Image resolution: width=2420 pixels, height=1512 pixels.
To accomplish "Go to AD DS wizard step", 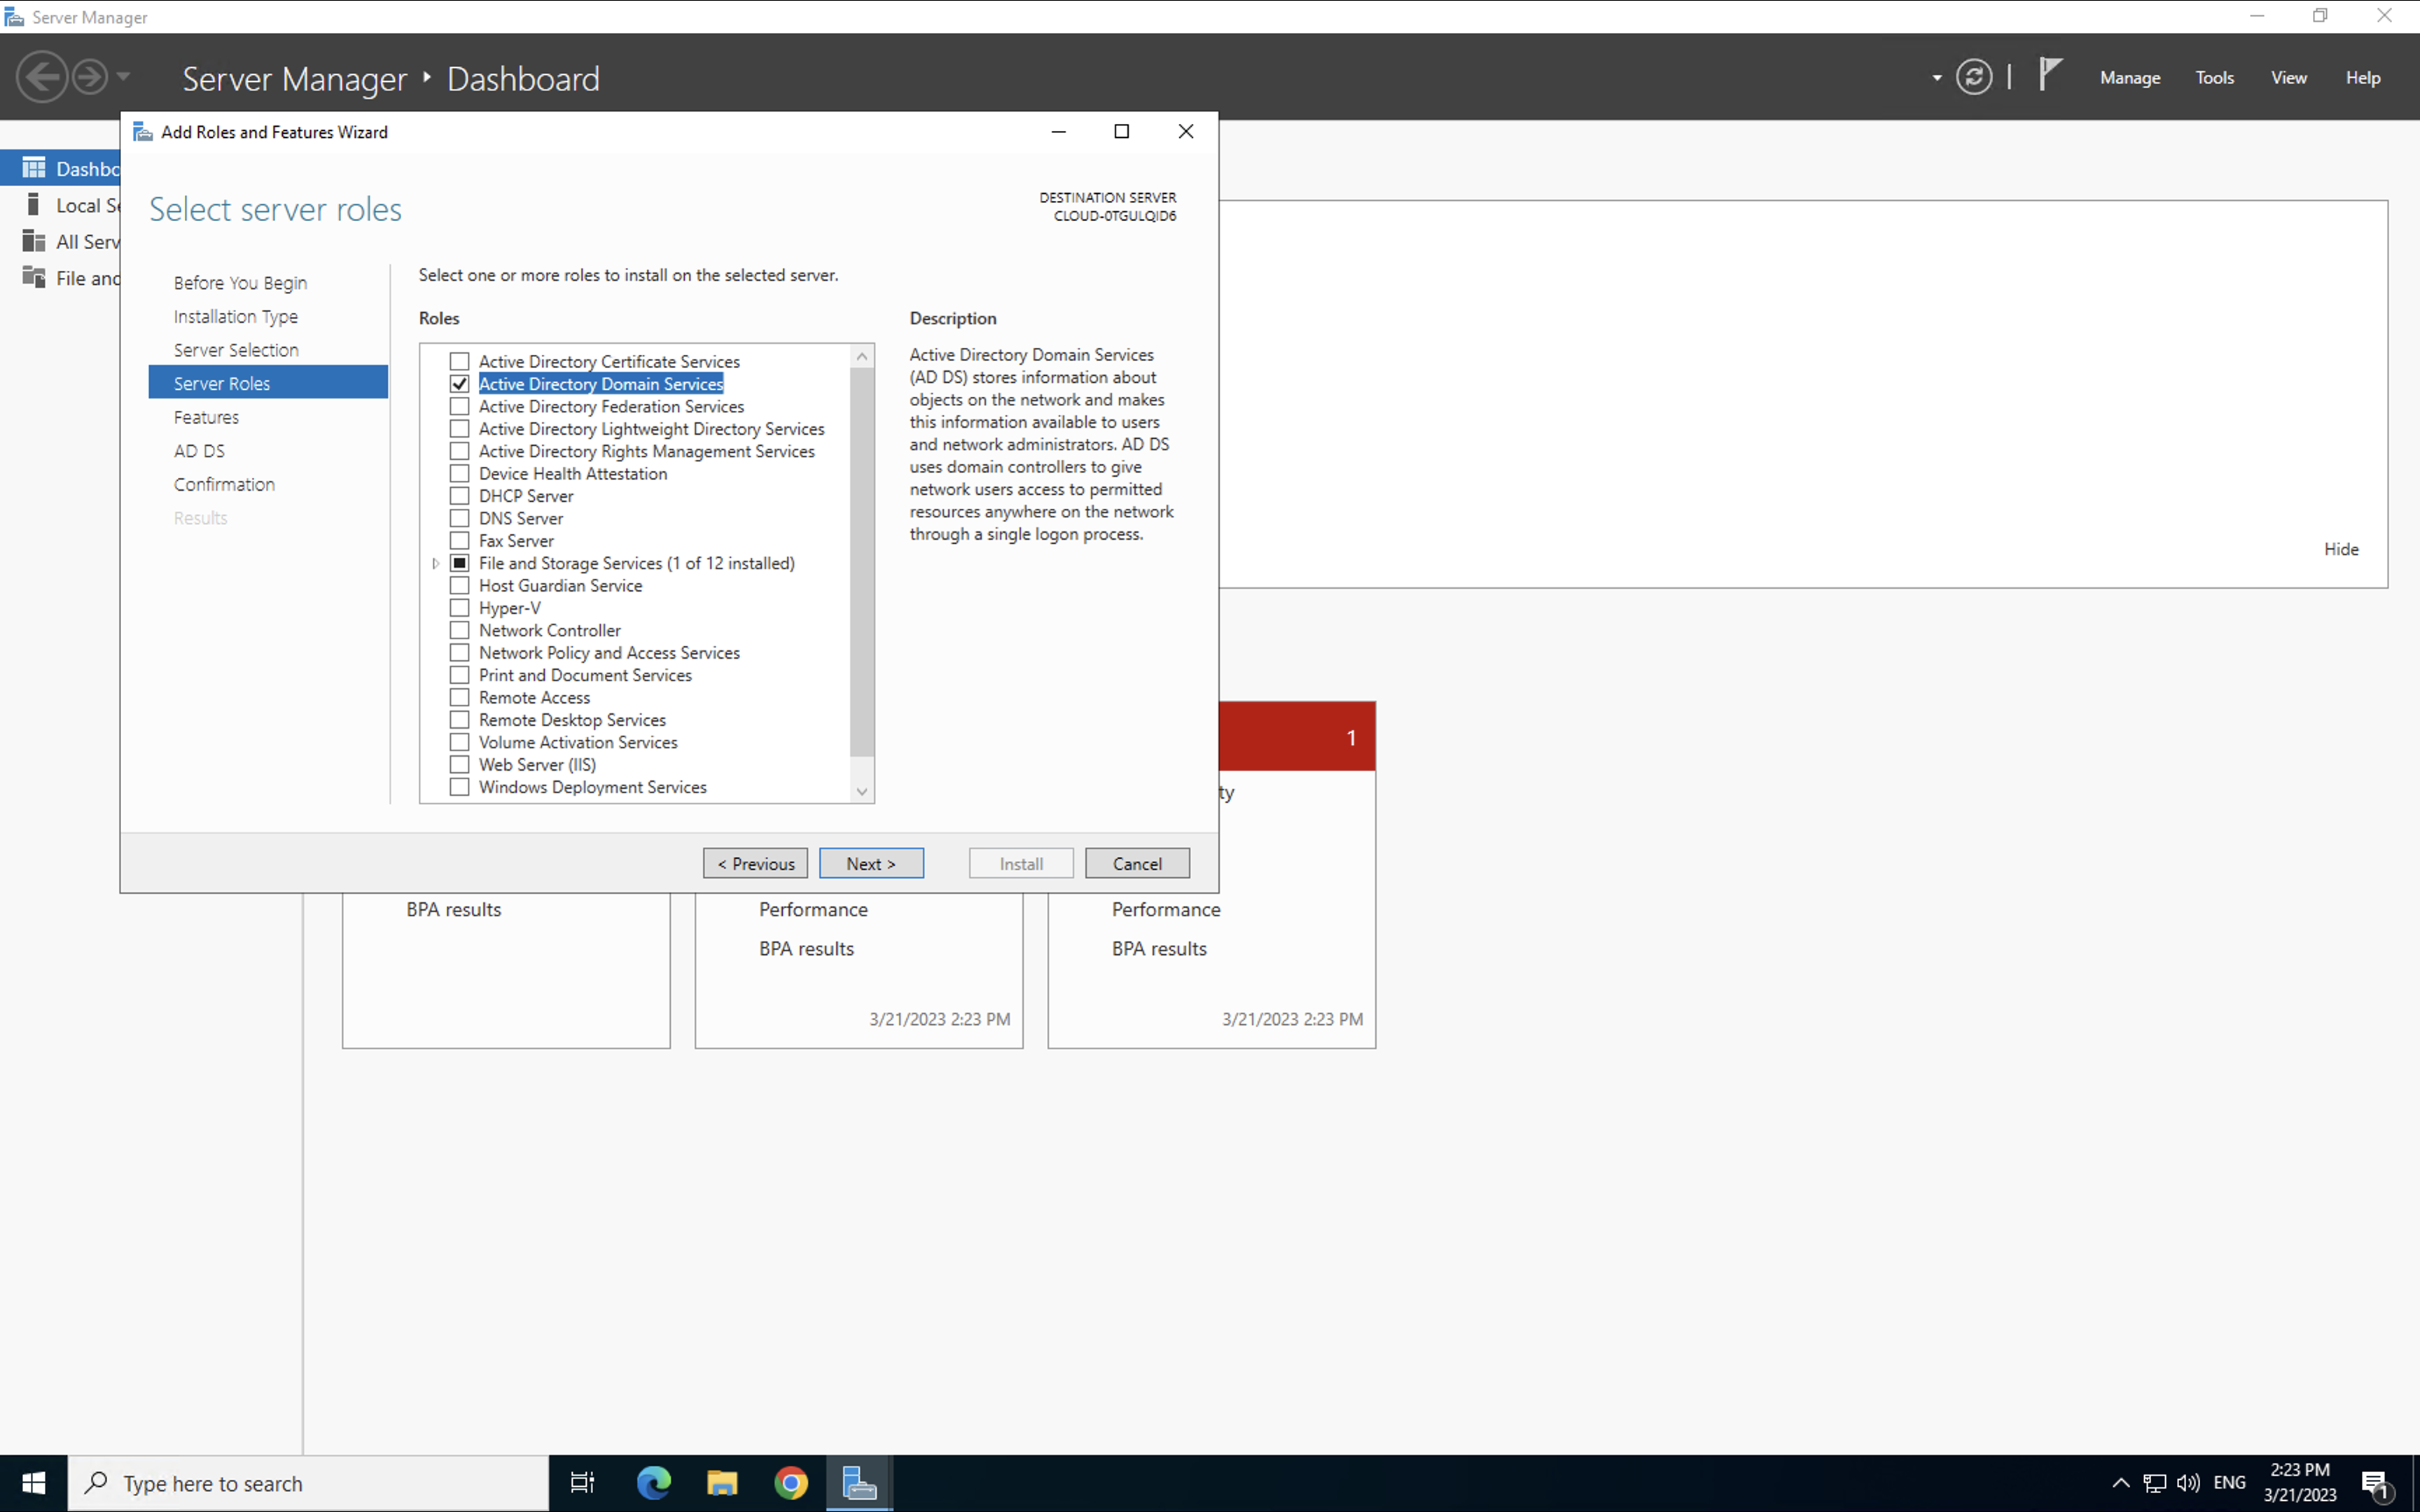I will click(x=199, y=451).
